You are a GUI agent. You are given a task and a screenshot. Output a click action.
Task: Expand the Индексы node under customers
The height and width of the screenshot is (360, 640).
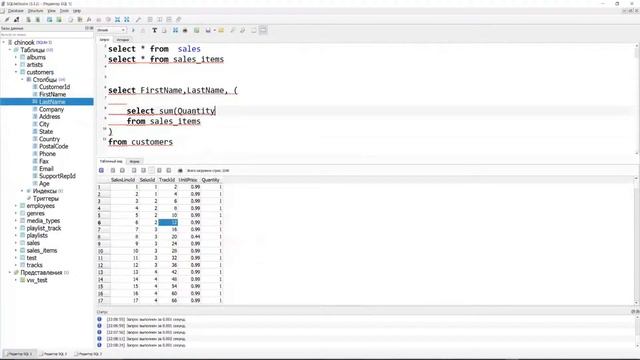pyautogui.click(x=22, y=191)
